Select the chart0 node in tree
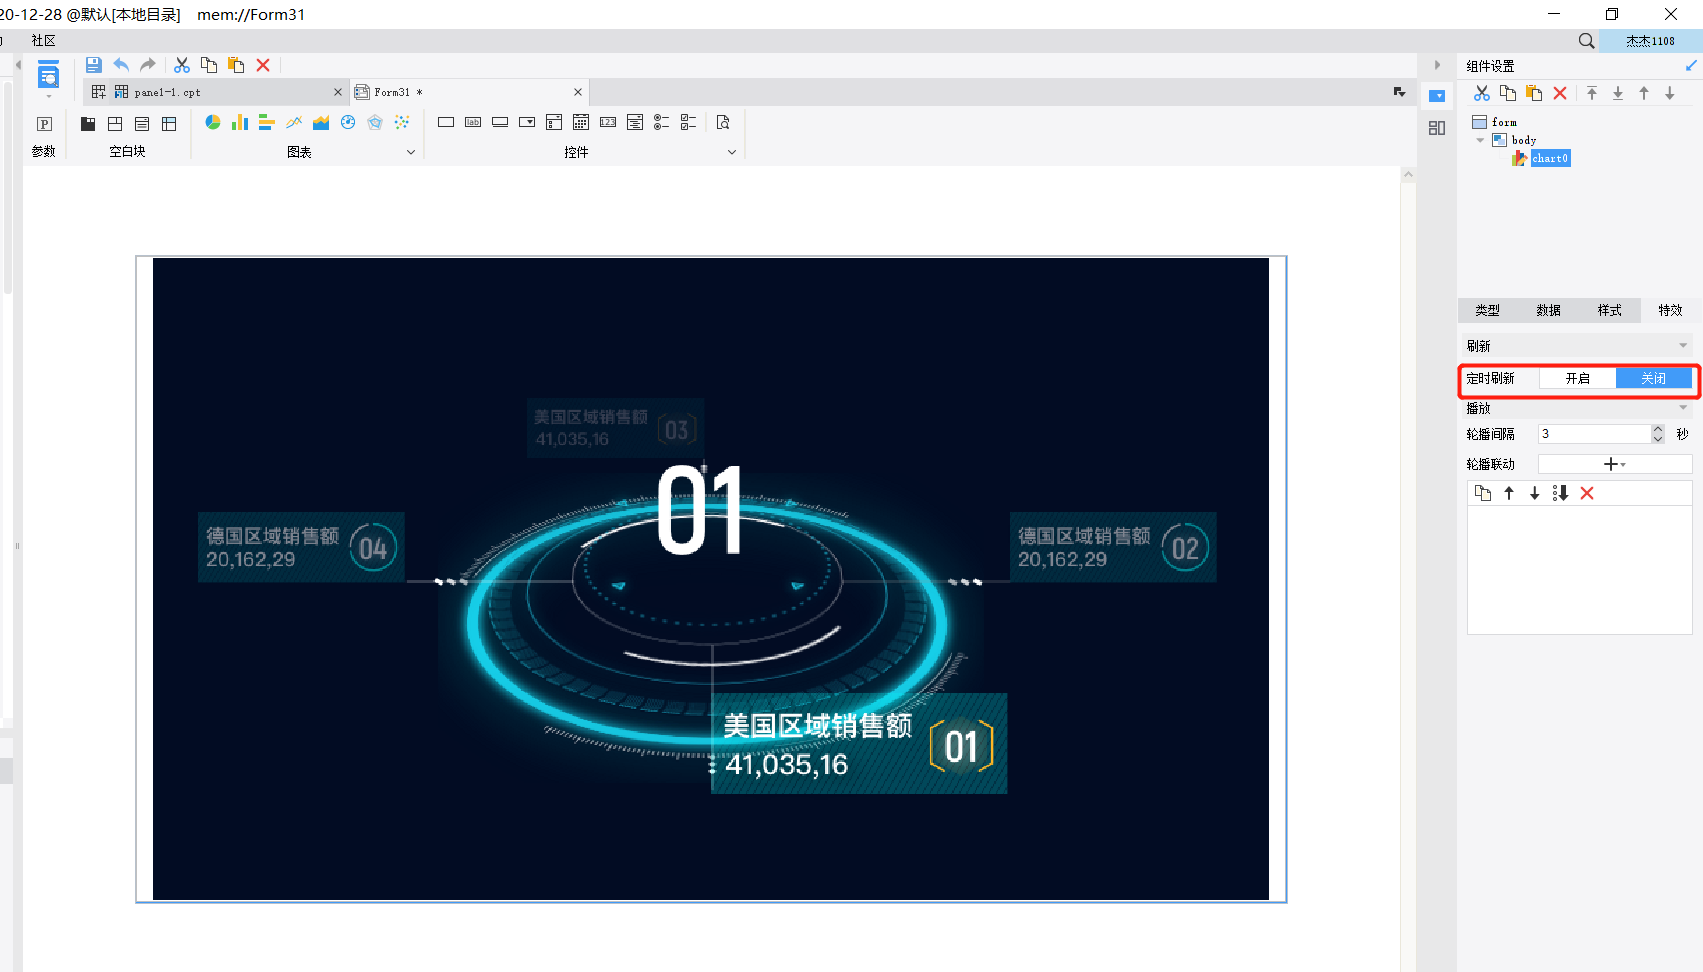This screenshot has height=972, width=1703. point(1550,158)
